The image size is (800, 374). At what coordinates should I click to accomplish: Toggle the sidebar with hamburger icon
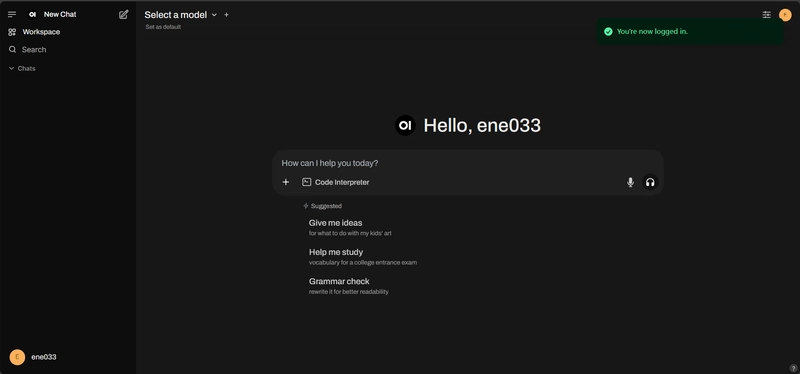tap(12, 14)
